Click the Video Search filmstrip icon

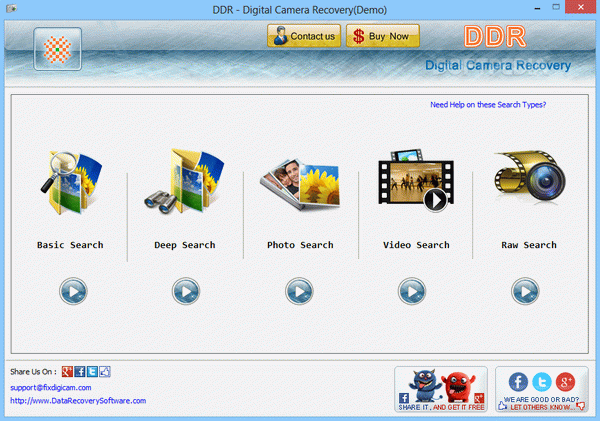point(416,180)
